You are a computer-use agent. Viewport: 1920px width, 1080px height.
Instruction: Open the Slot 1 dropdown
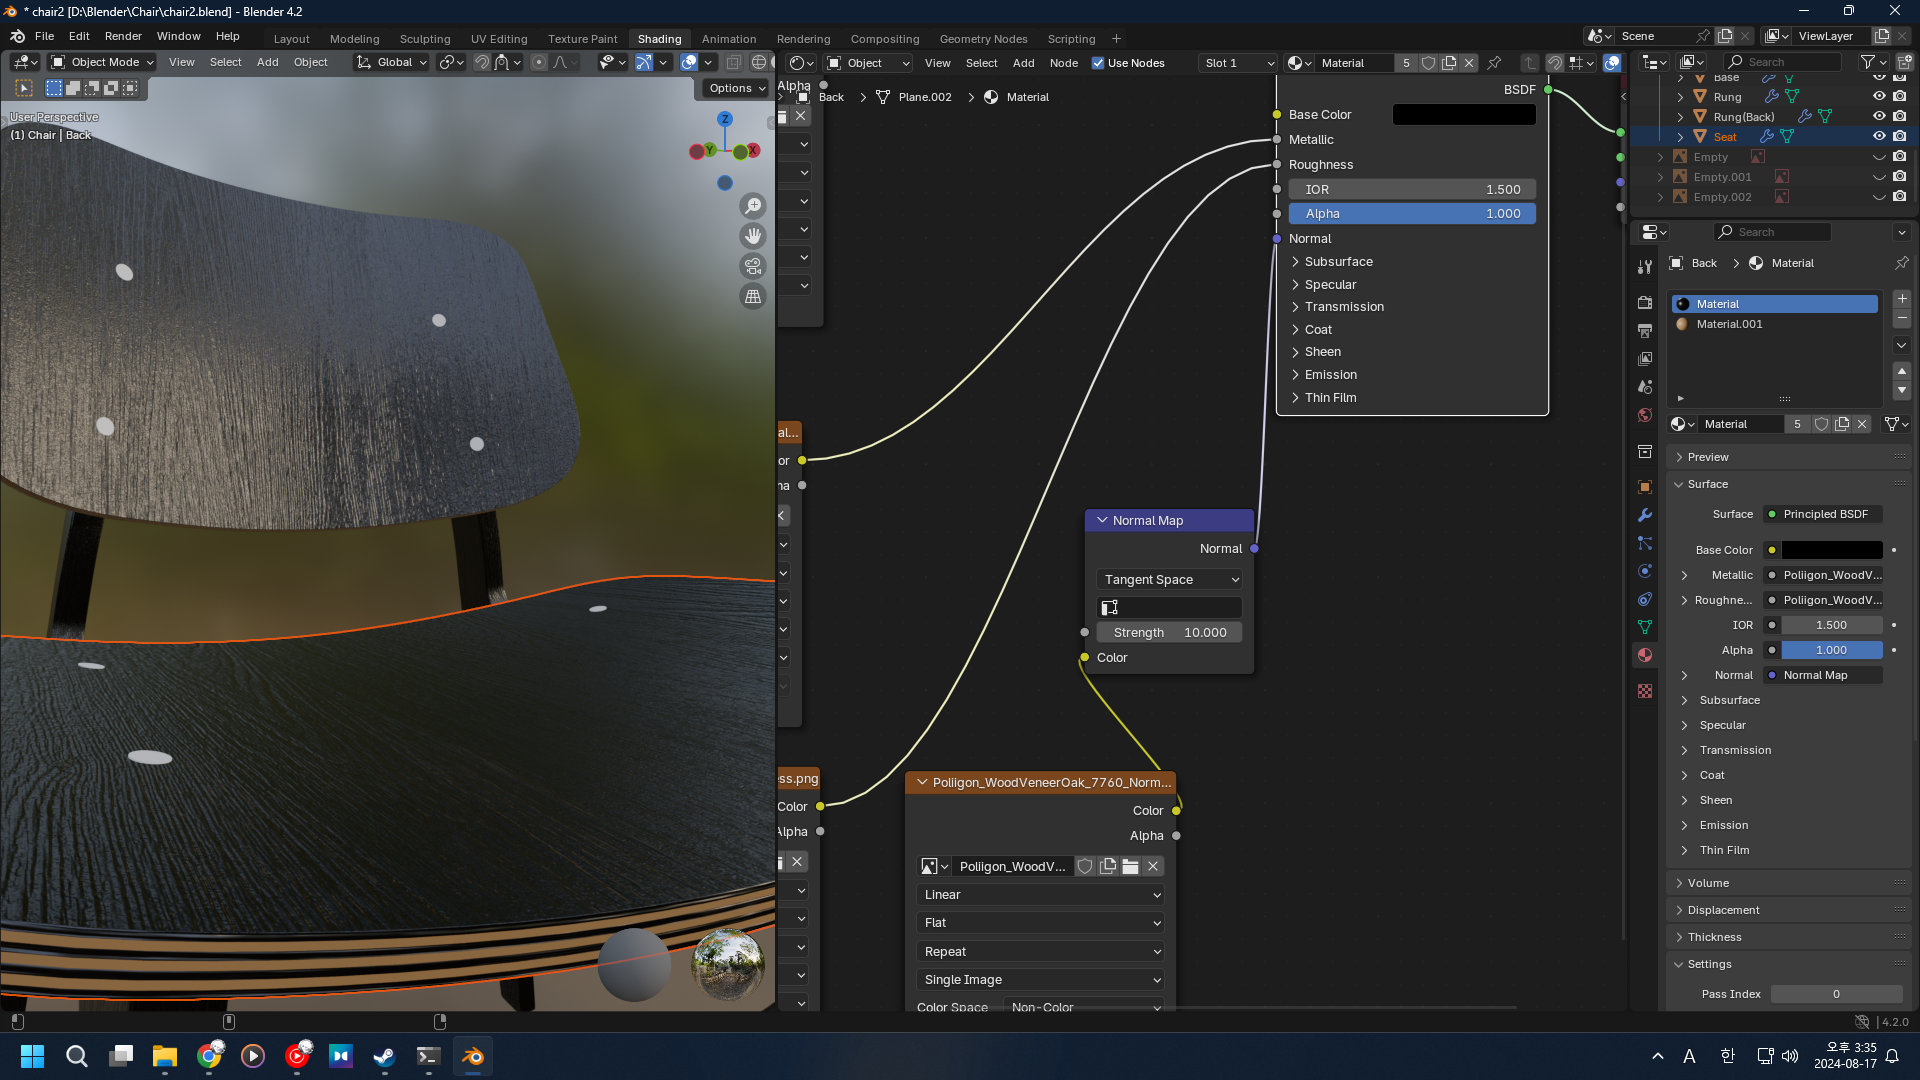click(1239, 63)
